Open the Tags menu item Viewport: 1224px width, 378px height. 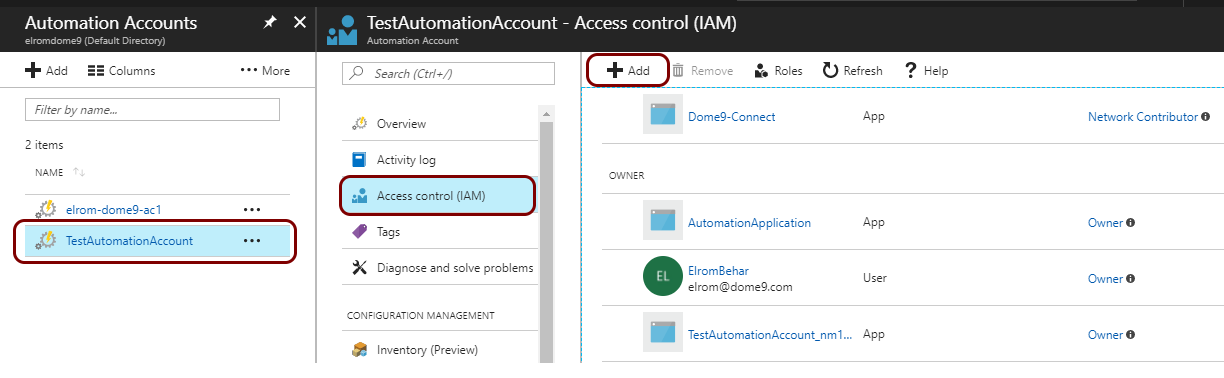click(x=388, y=232)
